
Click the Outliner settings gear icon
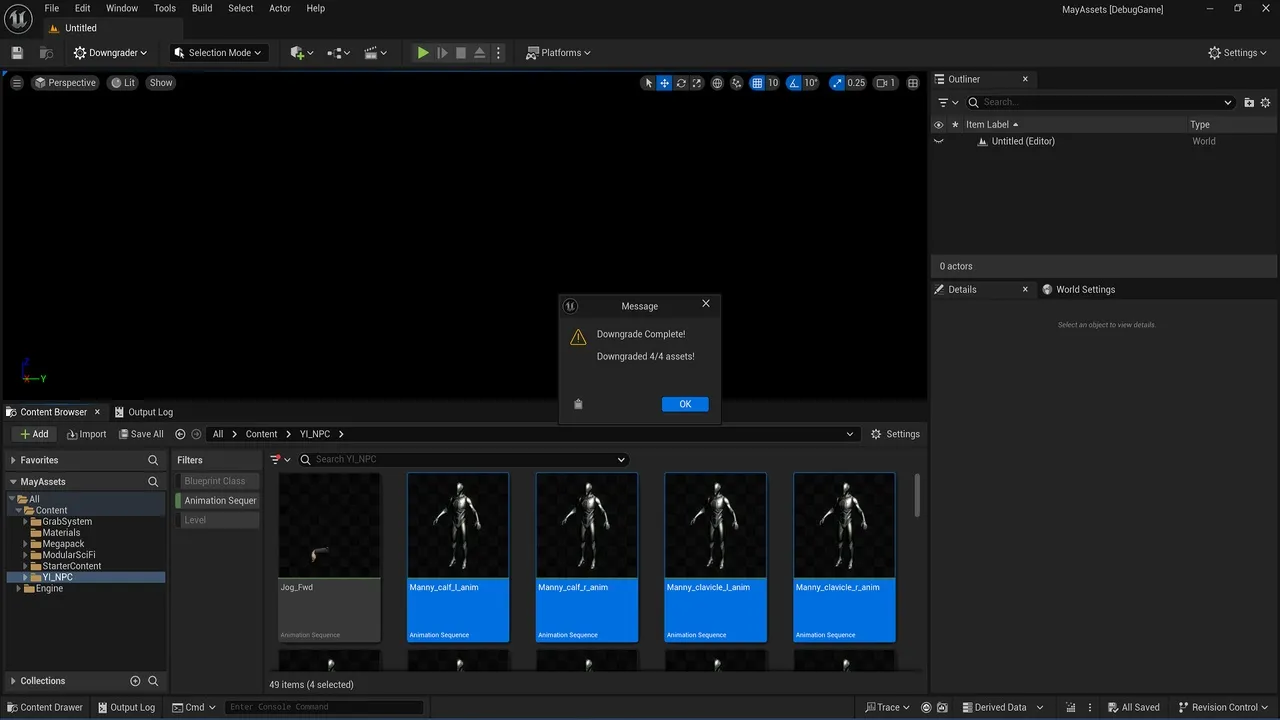click(x=1265, y=102)
